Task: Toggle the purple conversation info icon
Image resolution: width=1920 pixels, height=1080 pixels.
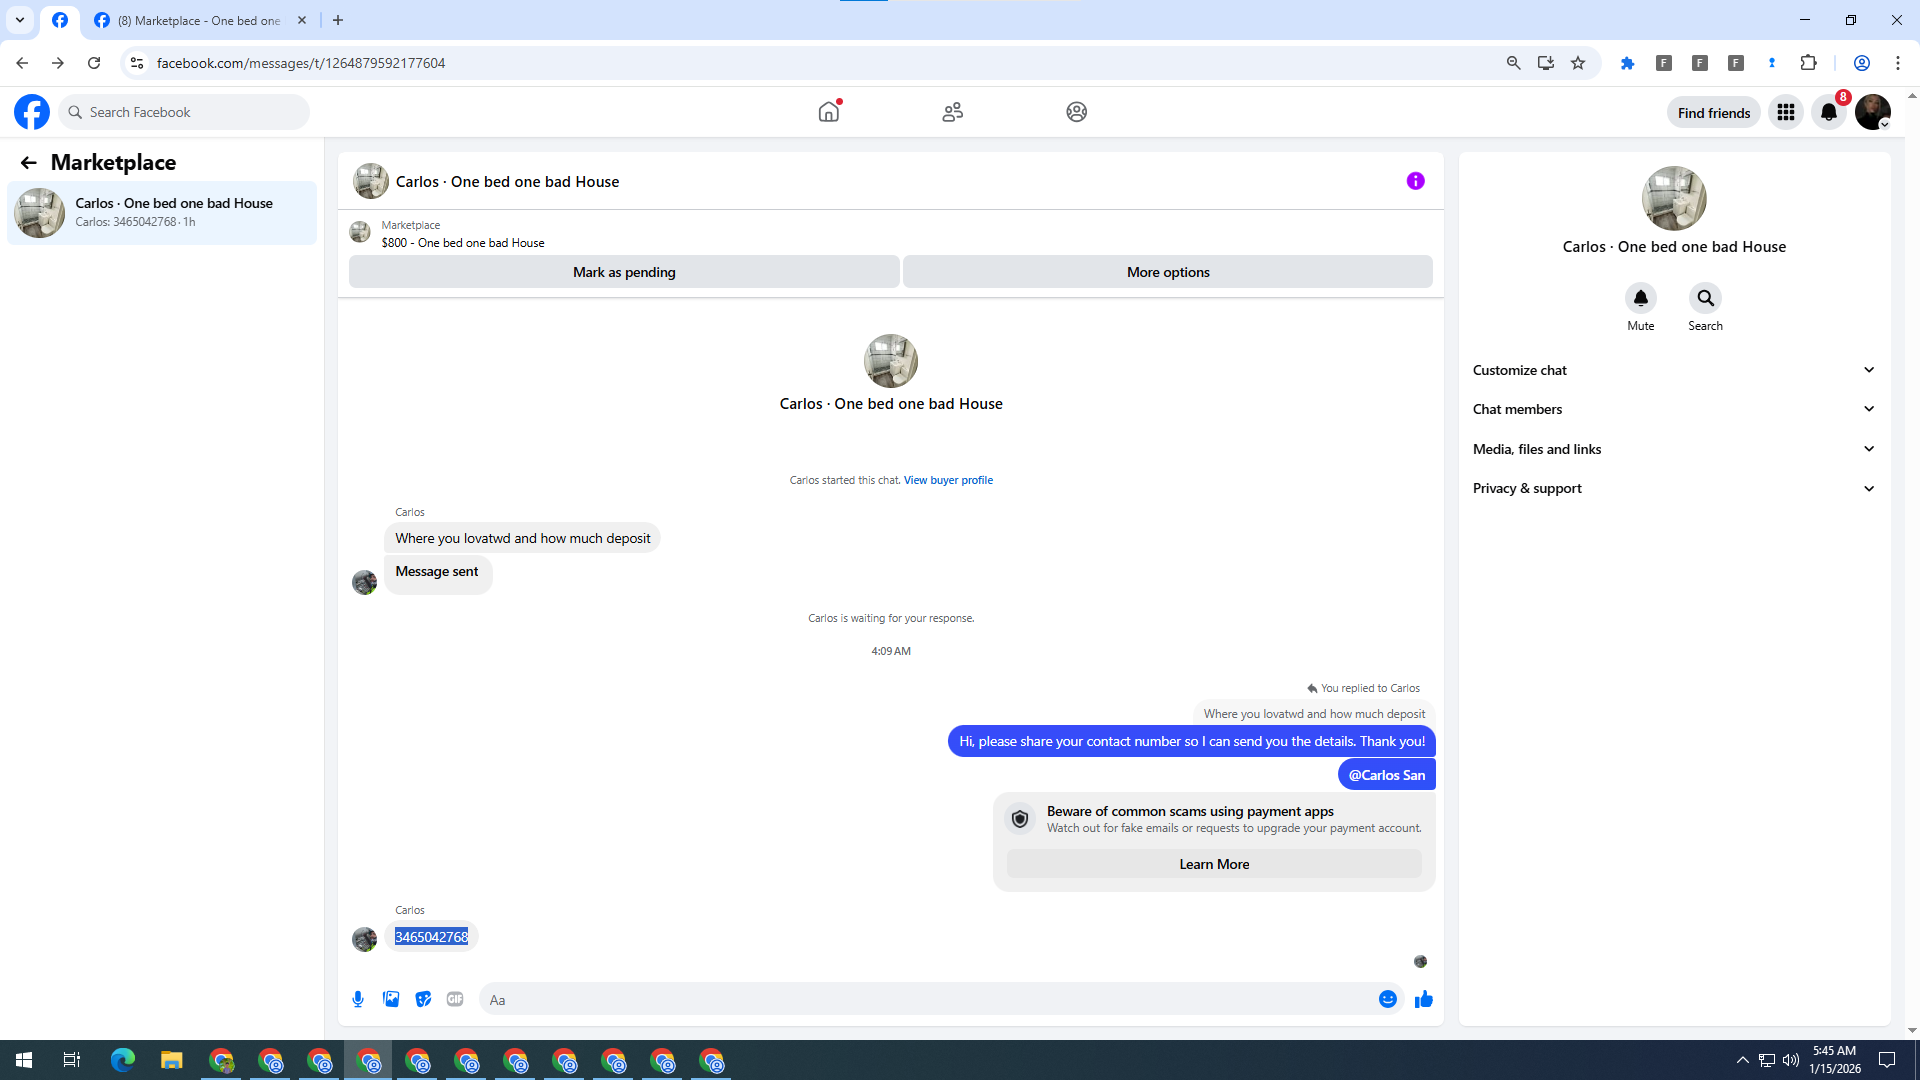Action: point(1415,181)
